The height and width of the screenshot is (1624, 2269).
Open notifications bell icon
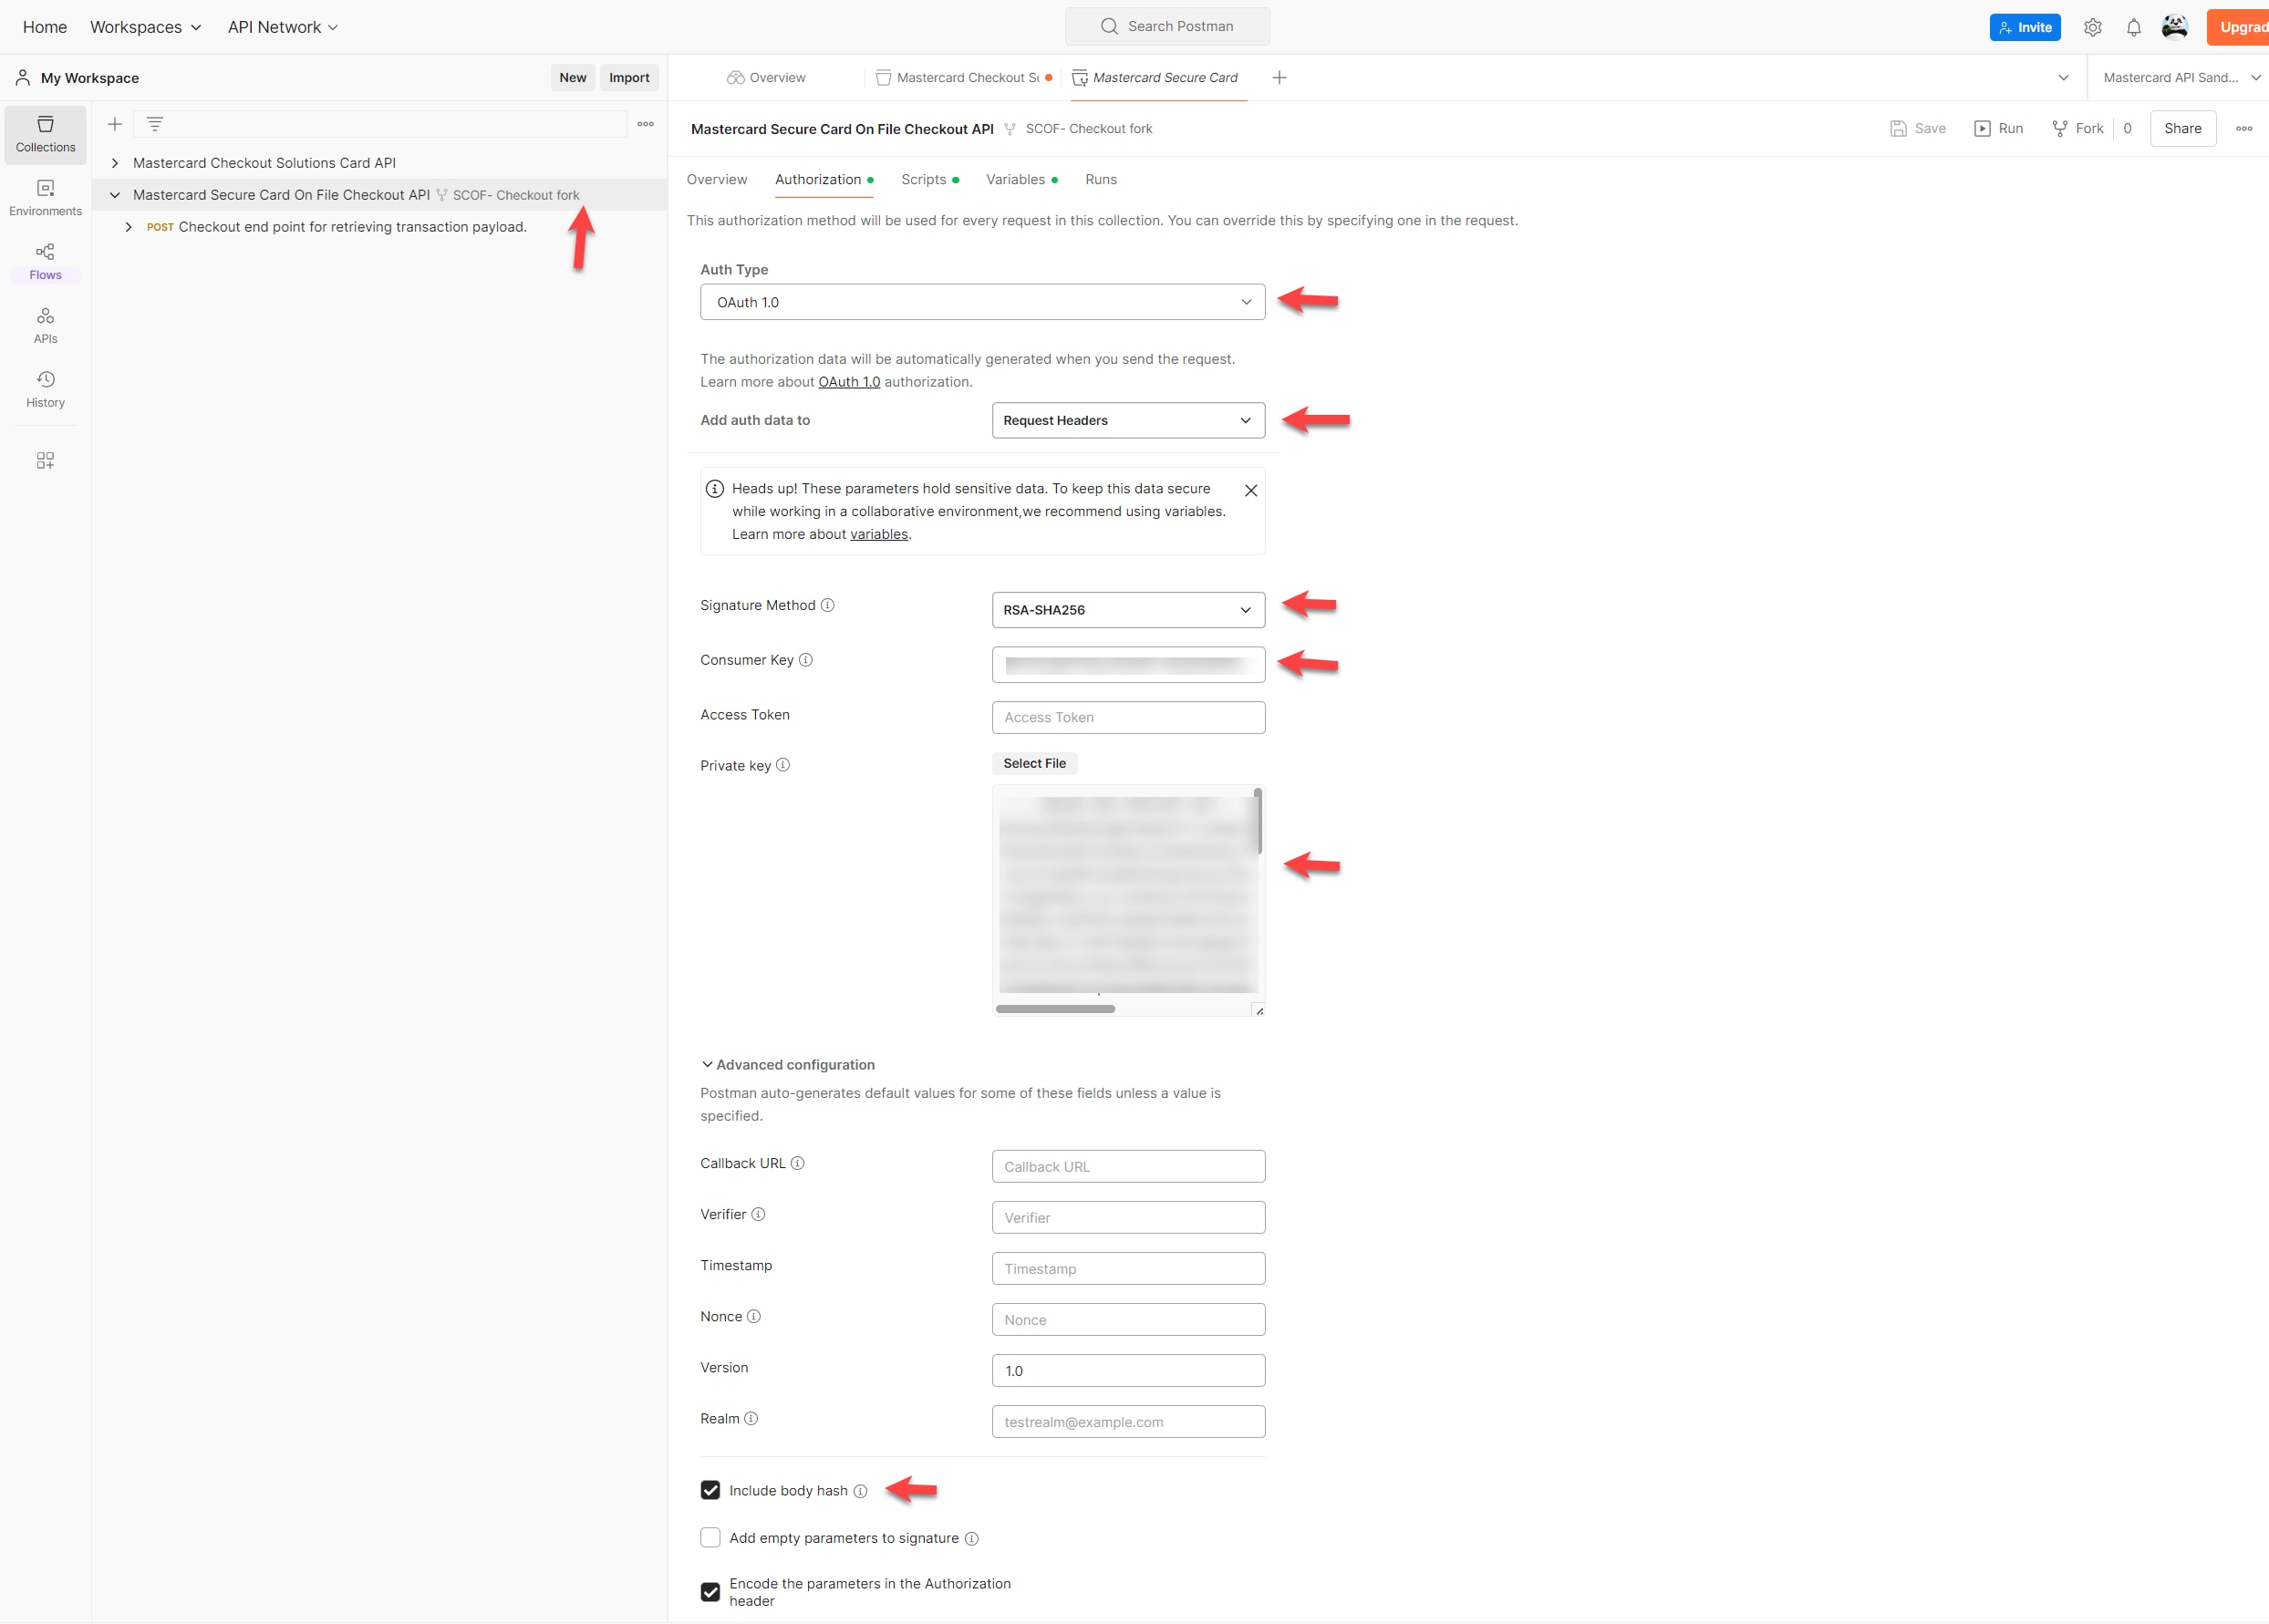tap(2133, 28)
